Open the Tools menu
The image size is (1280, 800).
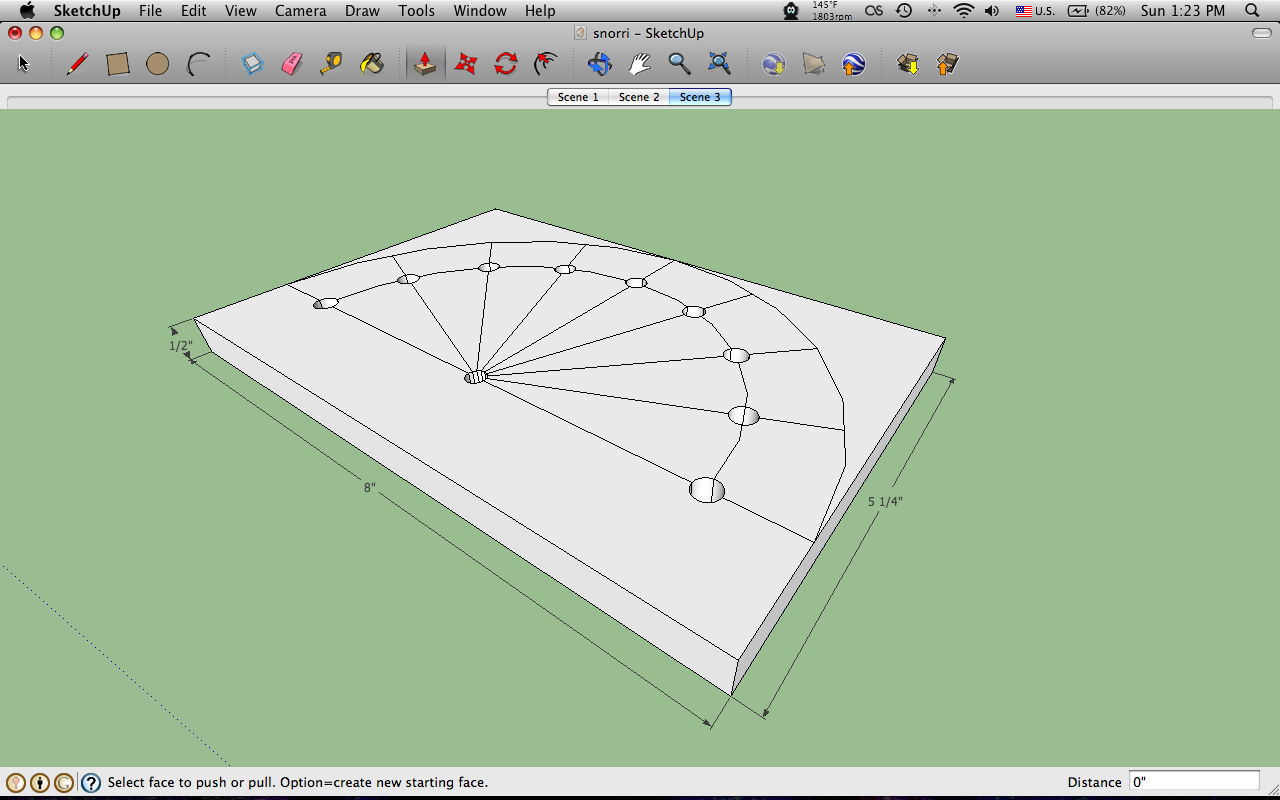416,11
